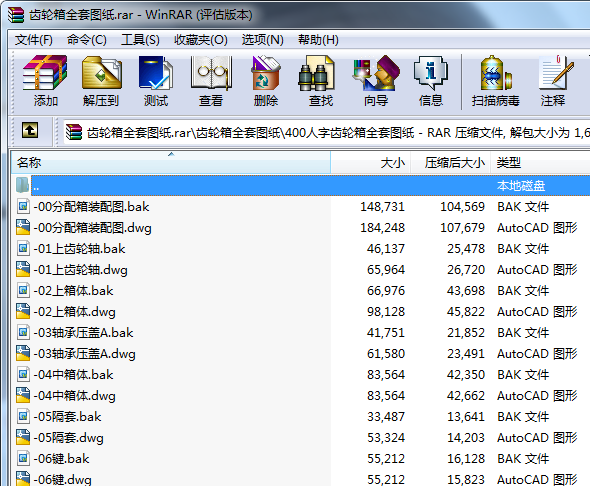The width and height of the screenshot is (590, 486).
Task: Click size value 66,976
Action: point(386,291)
